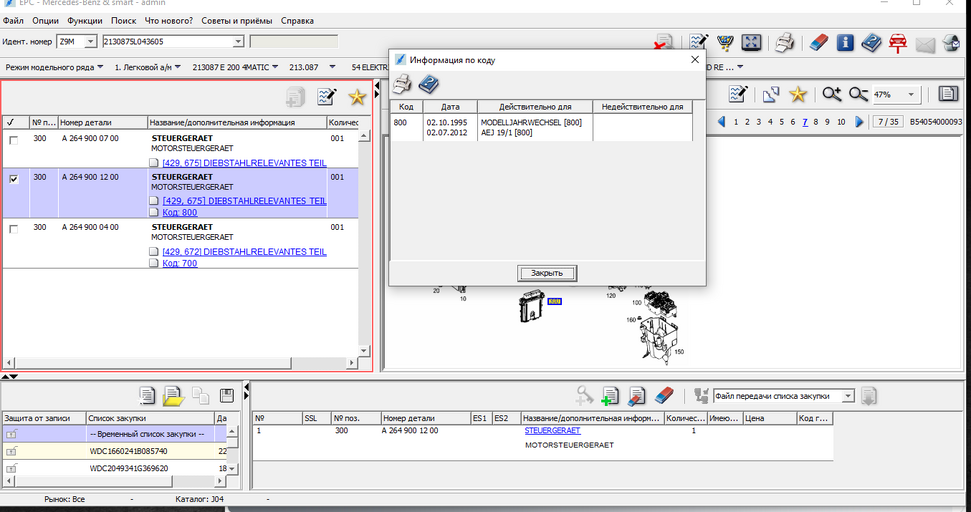Open the 47% zoom level dropdown

coord(911,95)
